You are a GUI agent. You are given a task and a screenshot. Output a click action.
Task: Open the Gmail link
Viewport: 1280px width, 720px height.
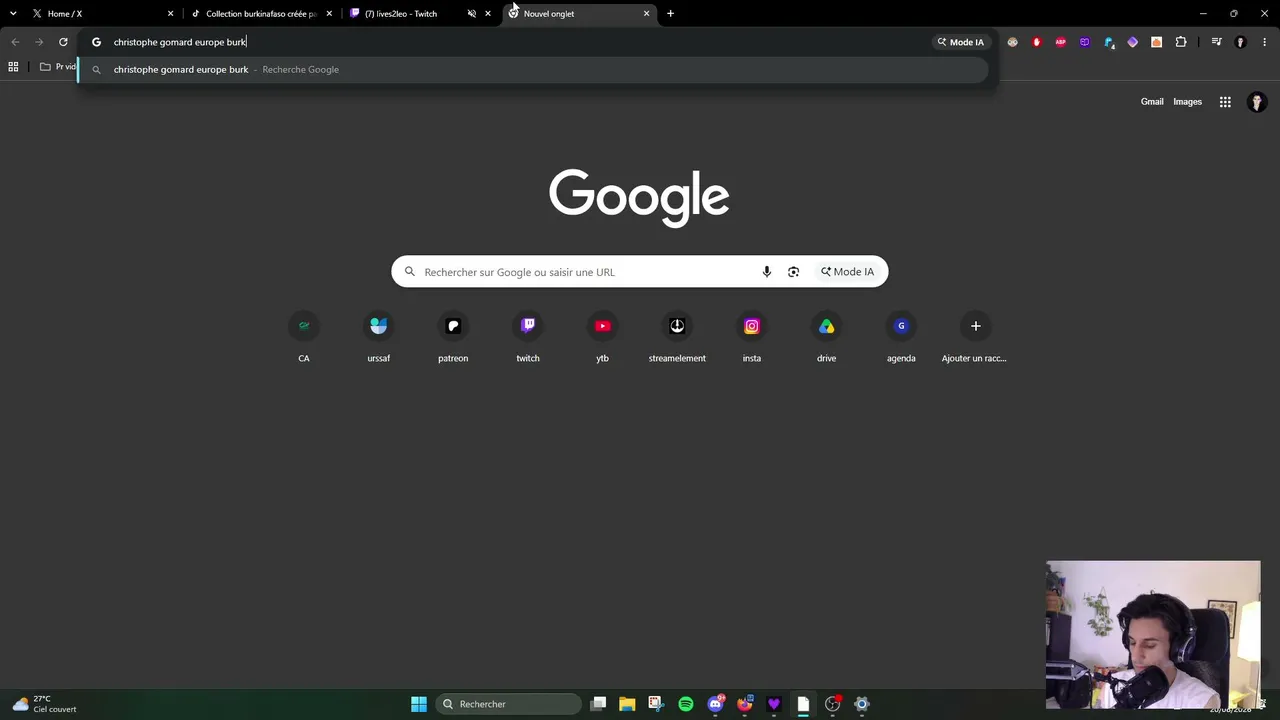[1152, 102]
